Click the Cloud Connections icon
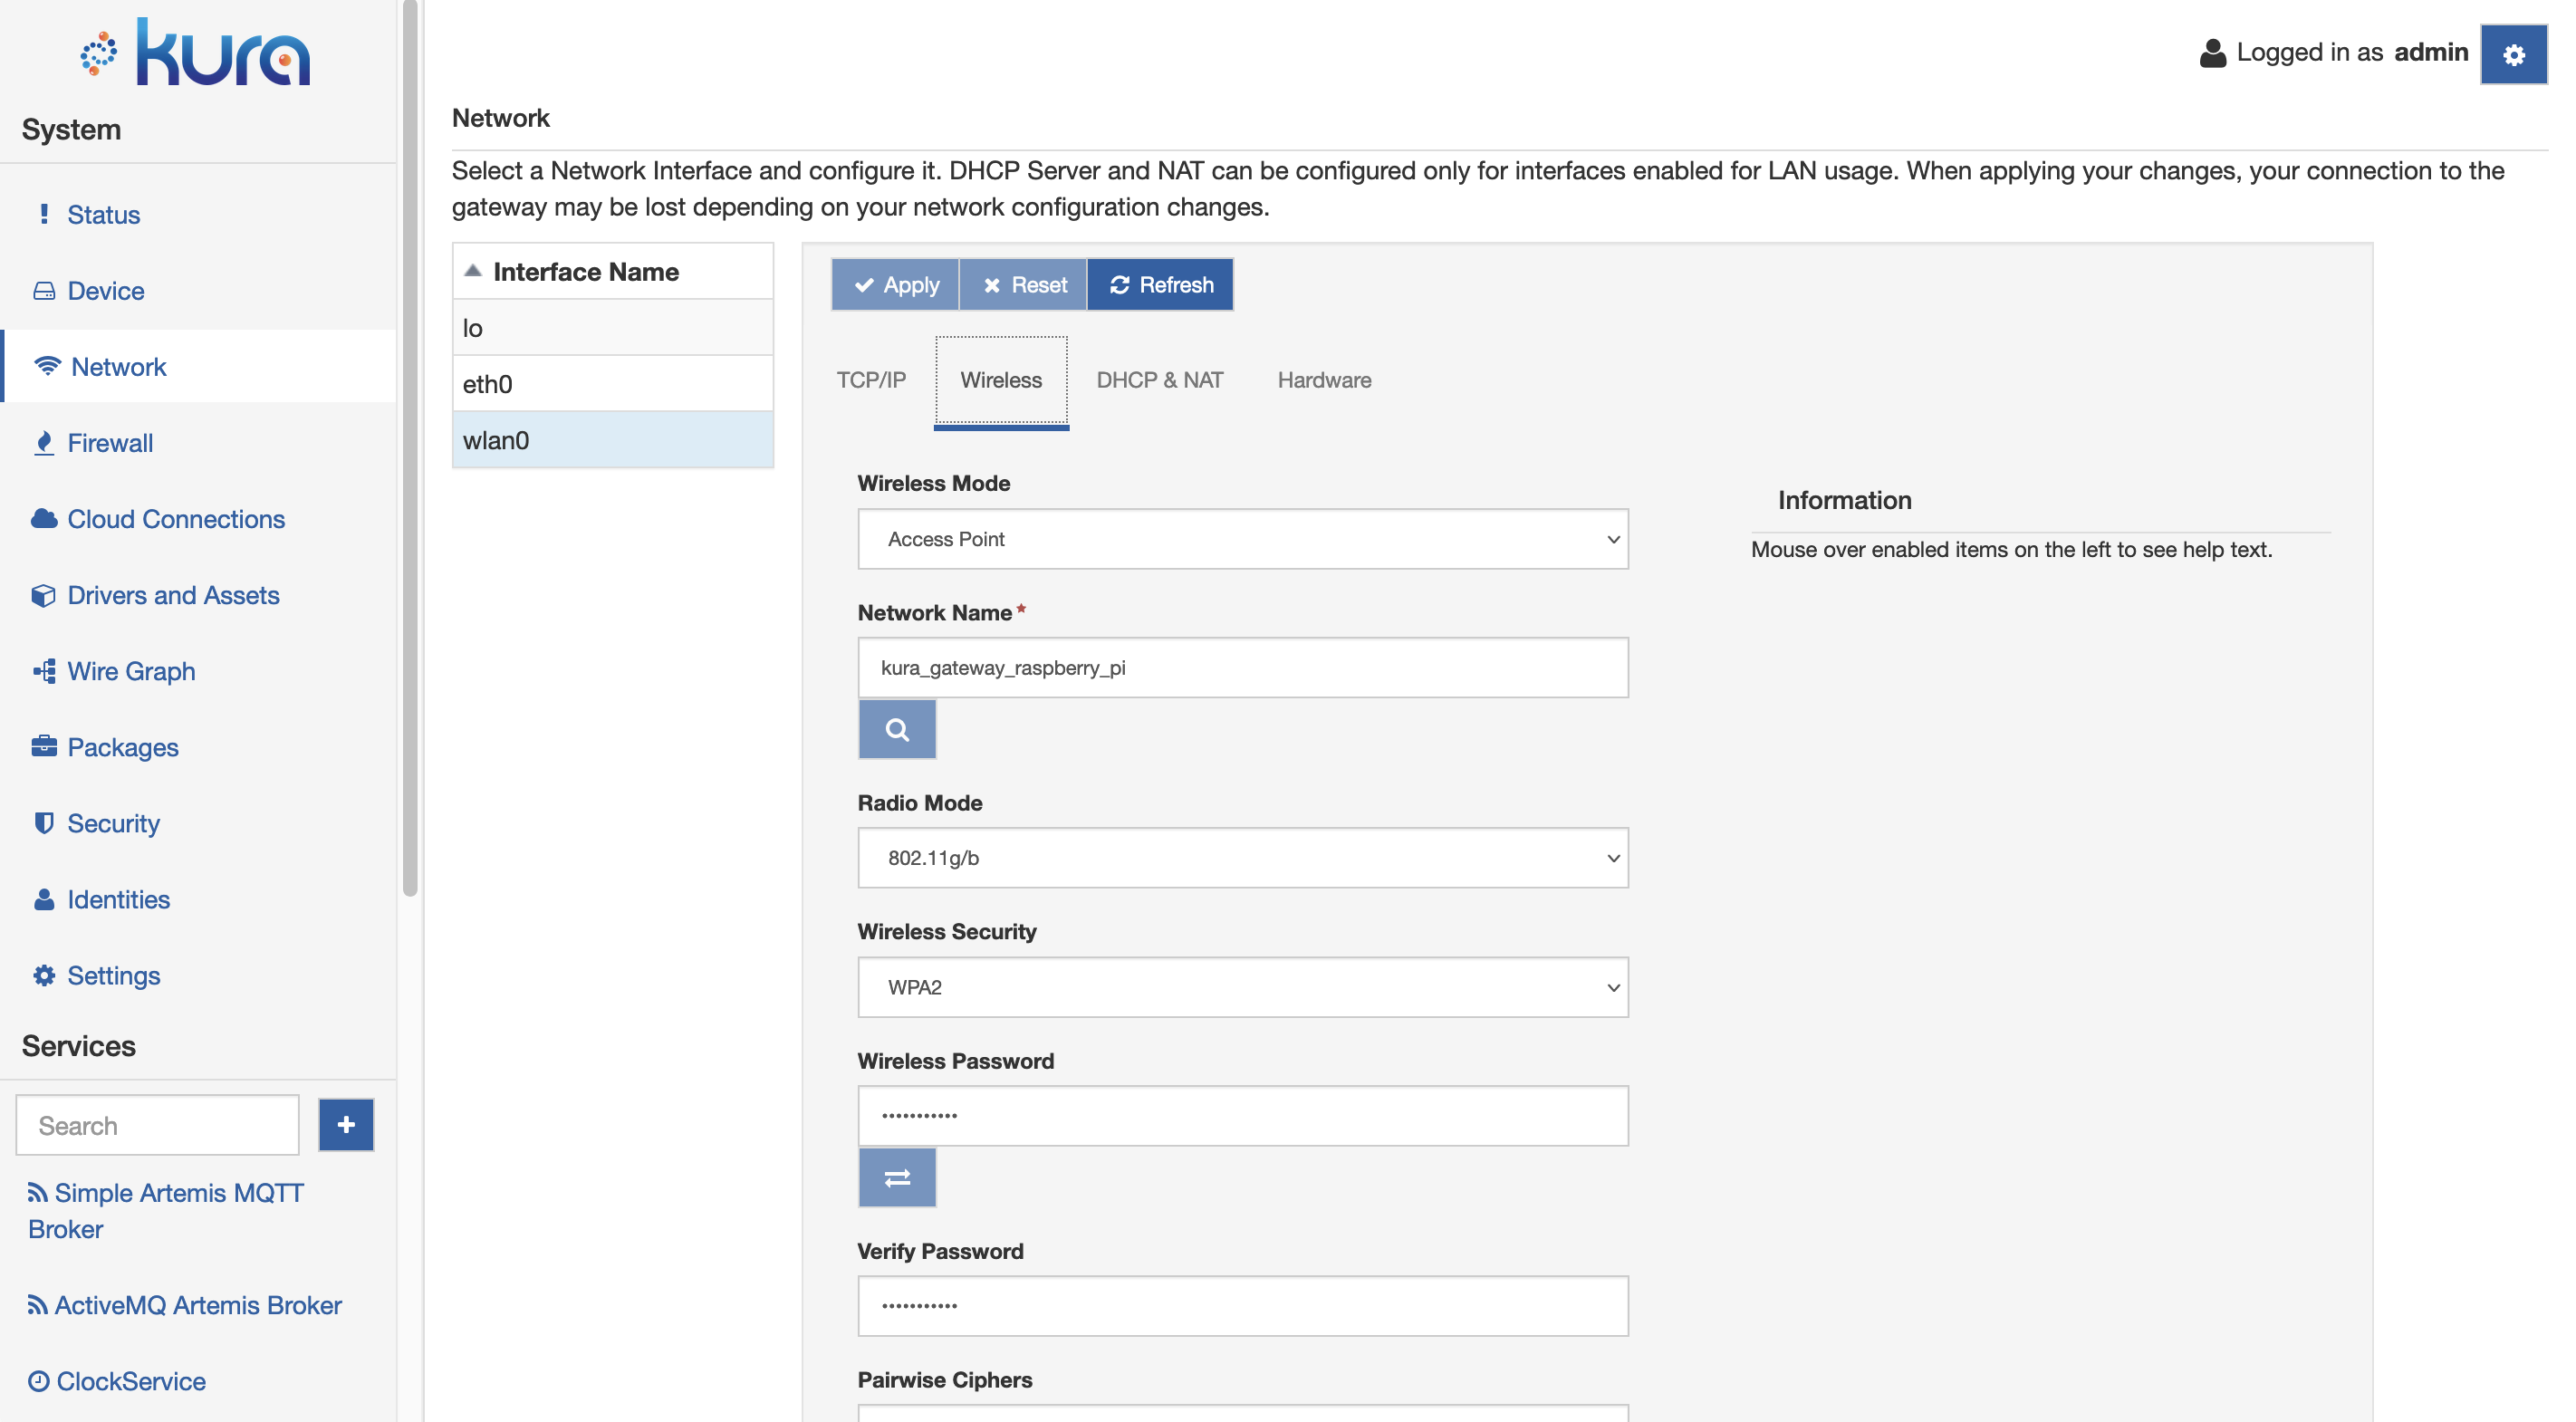2576x1422 pixels. pos(43,518)
